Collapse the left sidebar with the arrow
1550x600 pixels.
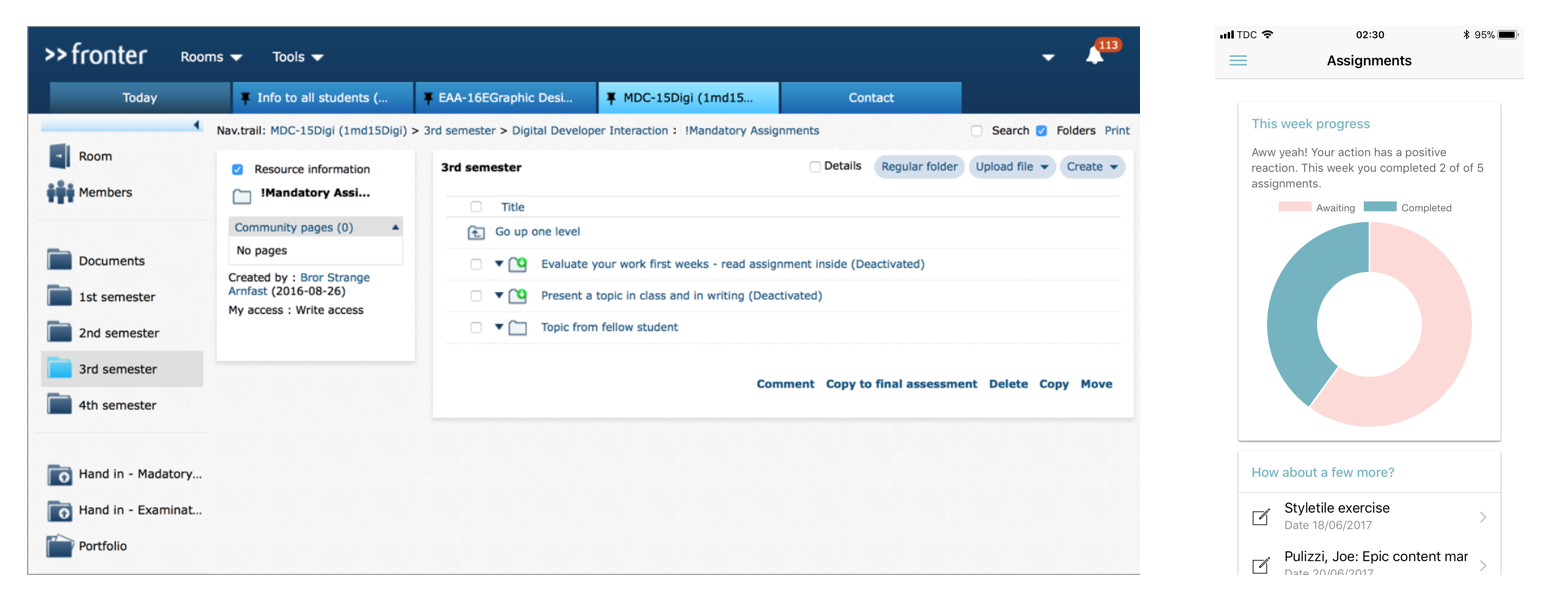click(x=196, y=125)
